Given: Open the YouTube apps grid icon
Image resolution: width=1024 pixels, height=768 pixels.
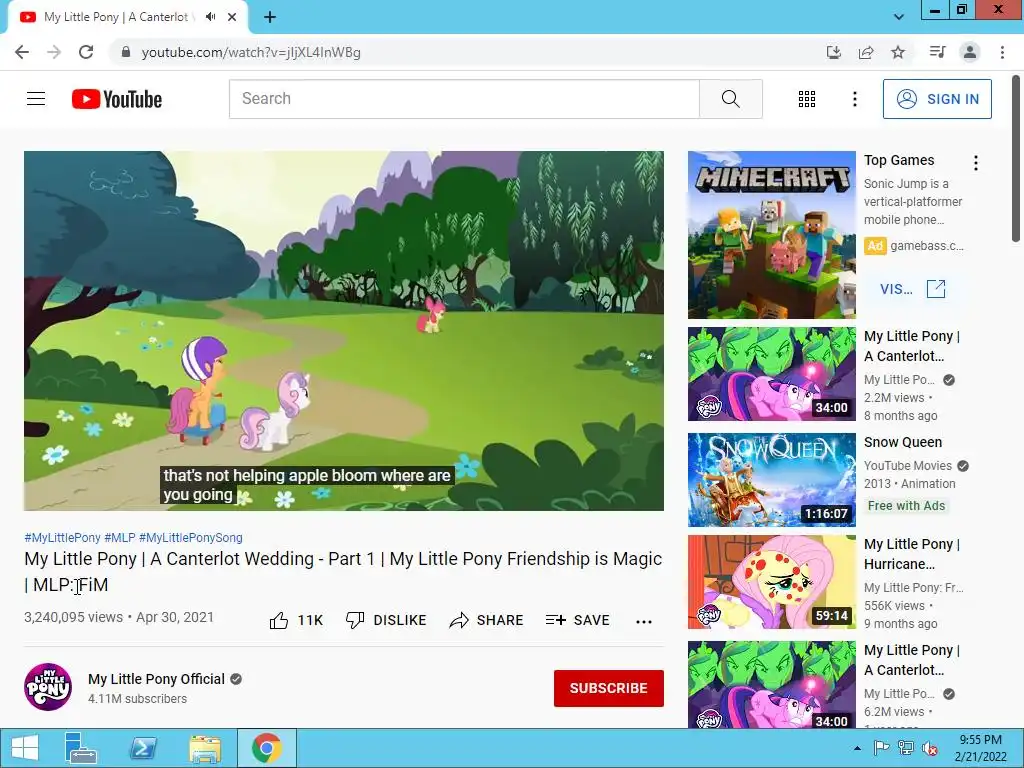Looking at the screenshot, I should tap(807, 99).
